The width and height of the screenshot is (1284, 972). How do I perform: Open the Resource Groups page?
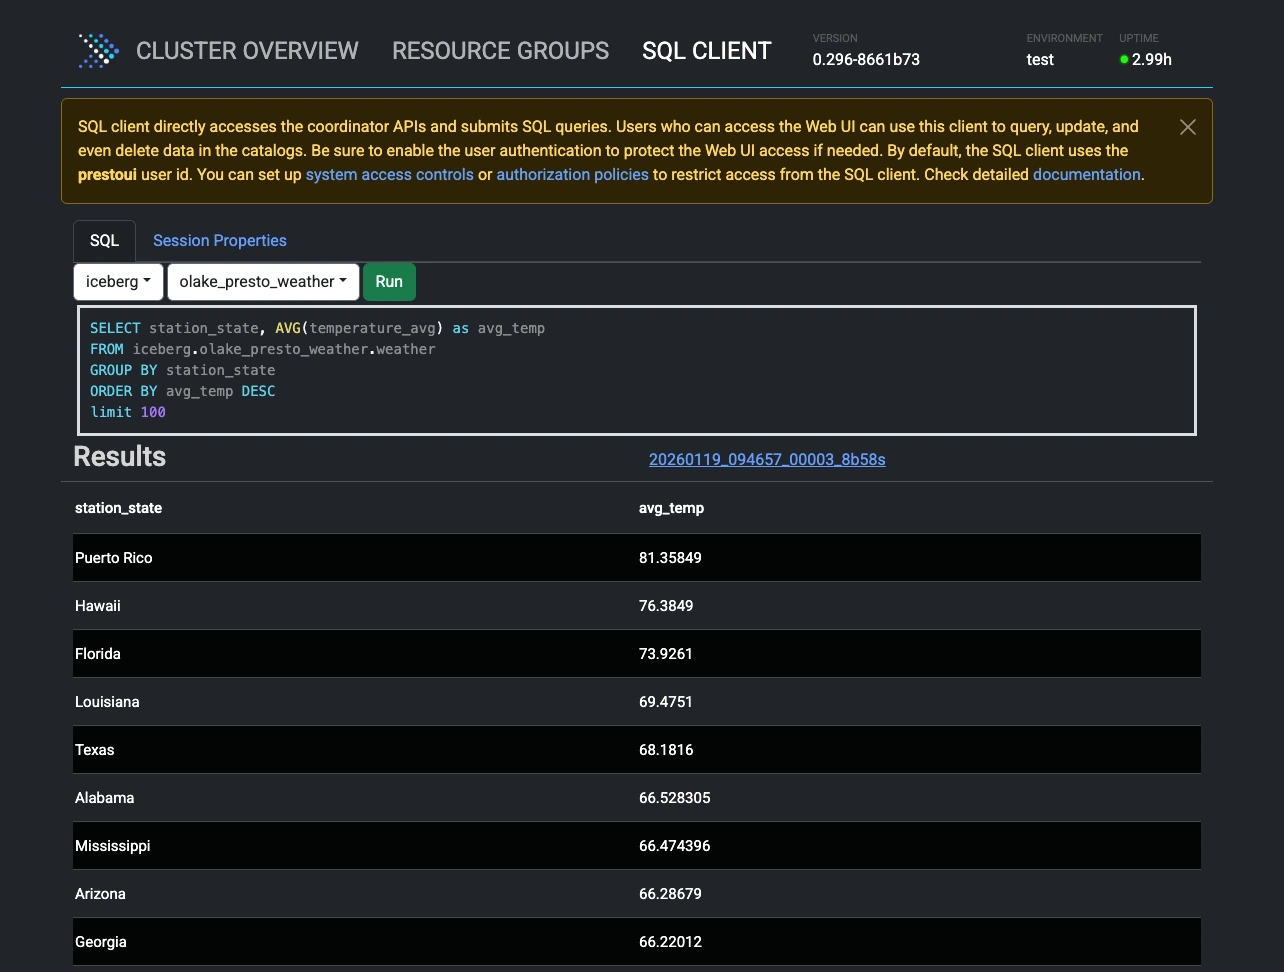click(500, 51)
